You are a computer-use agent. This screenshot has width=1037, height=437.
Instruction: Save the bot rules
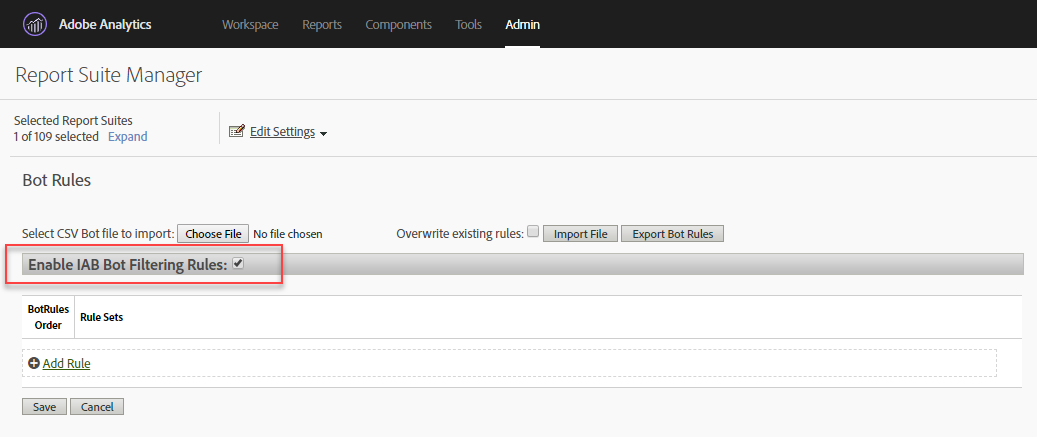click(x=44, y=407)
